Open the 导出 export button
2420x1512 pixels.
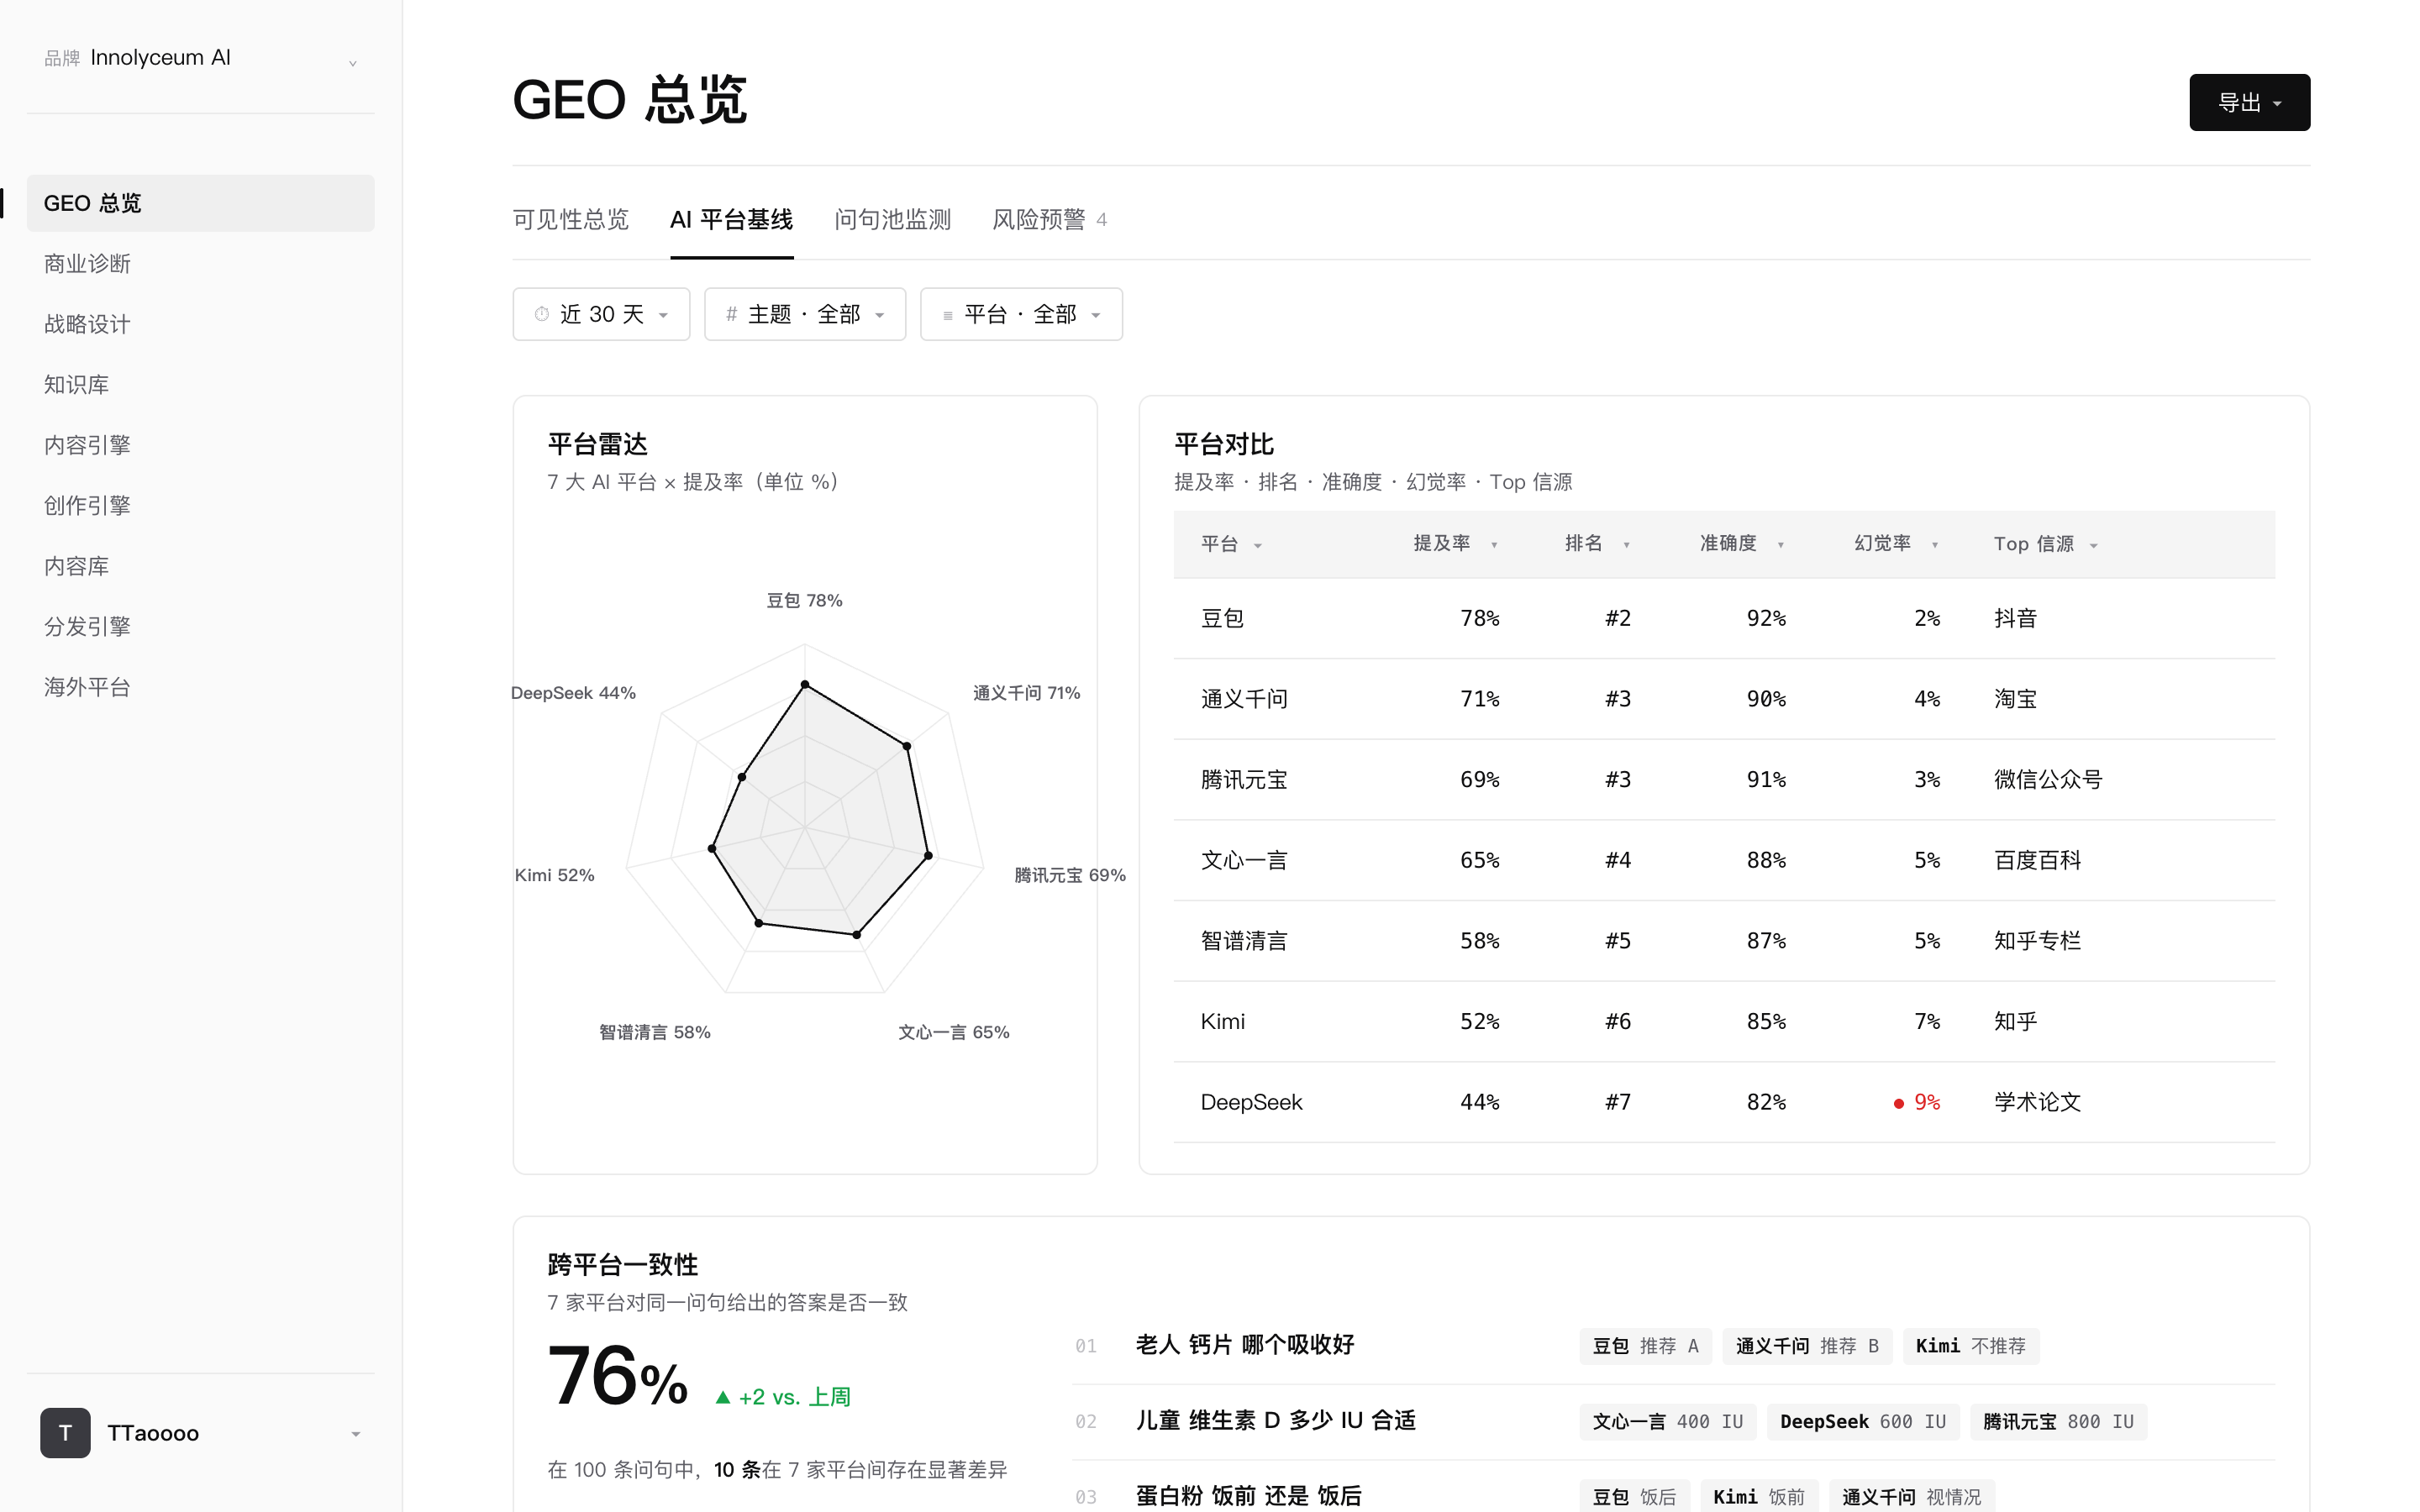(2249, 102)
